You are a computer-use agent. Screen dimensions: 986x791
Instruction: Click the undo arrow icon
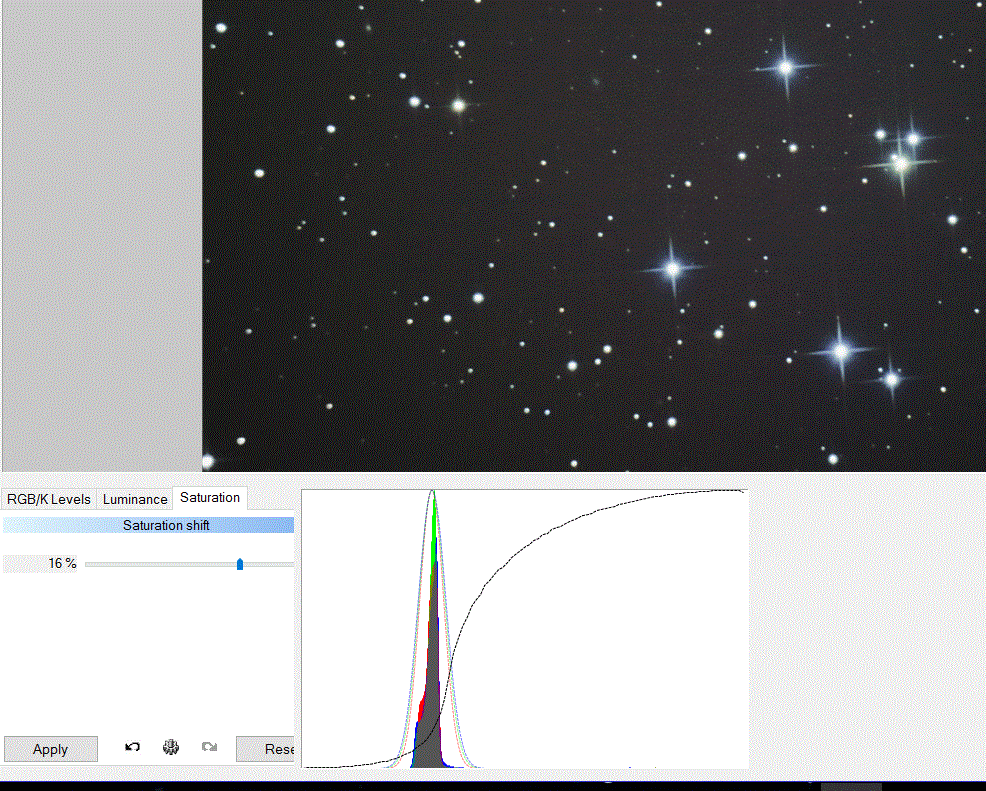pos(132,747)
